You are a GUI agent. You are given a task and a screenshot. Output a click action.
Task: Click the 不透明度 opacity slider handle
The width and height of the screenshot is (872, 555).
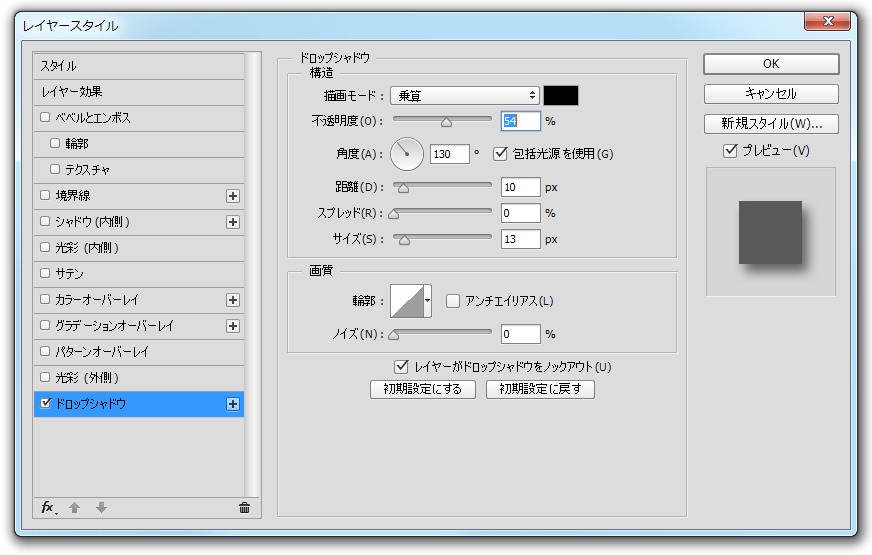pyautogui.click(x=446, y=122)
